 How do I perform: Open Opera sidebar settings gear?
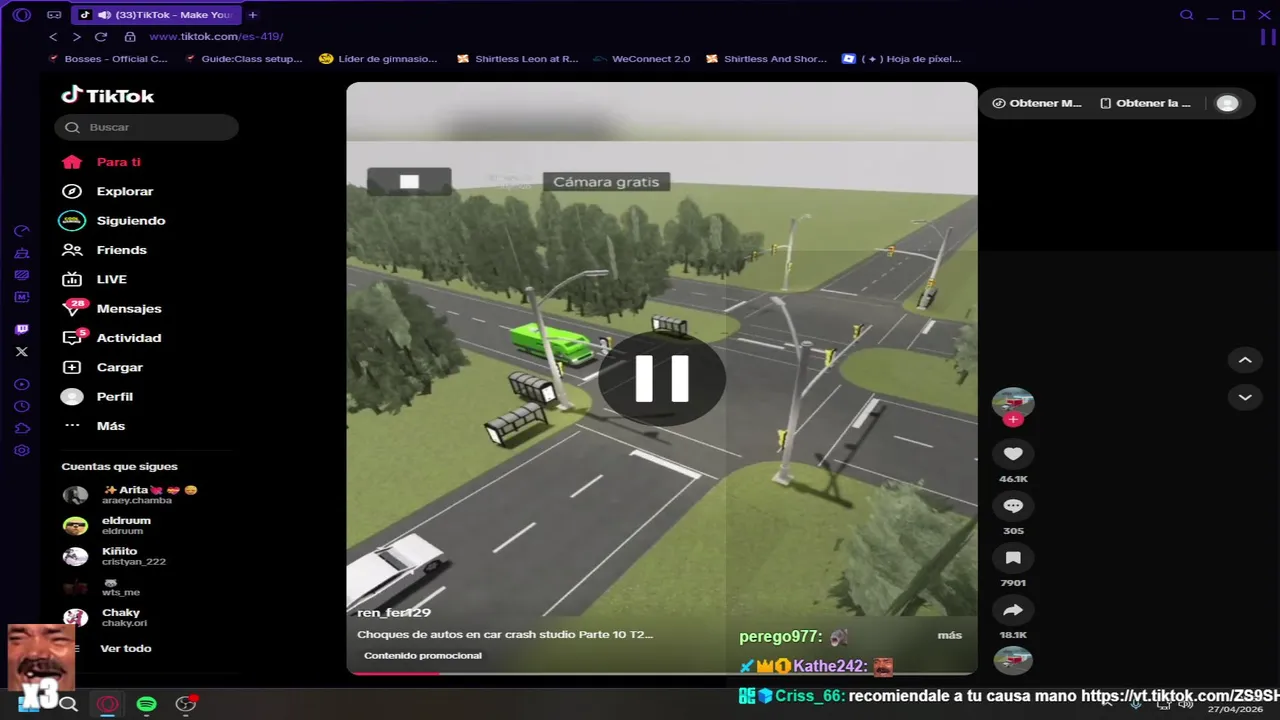22,451
